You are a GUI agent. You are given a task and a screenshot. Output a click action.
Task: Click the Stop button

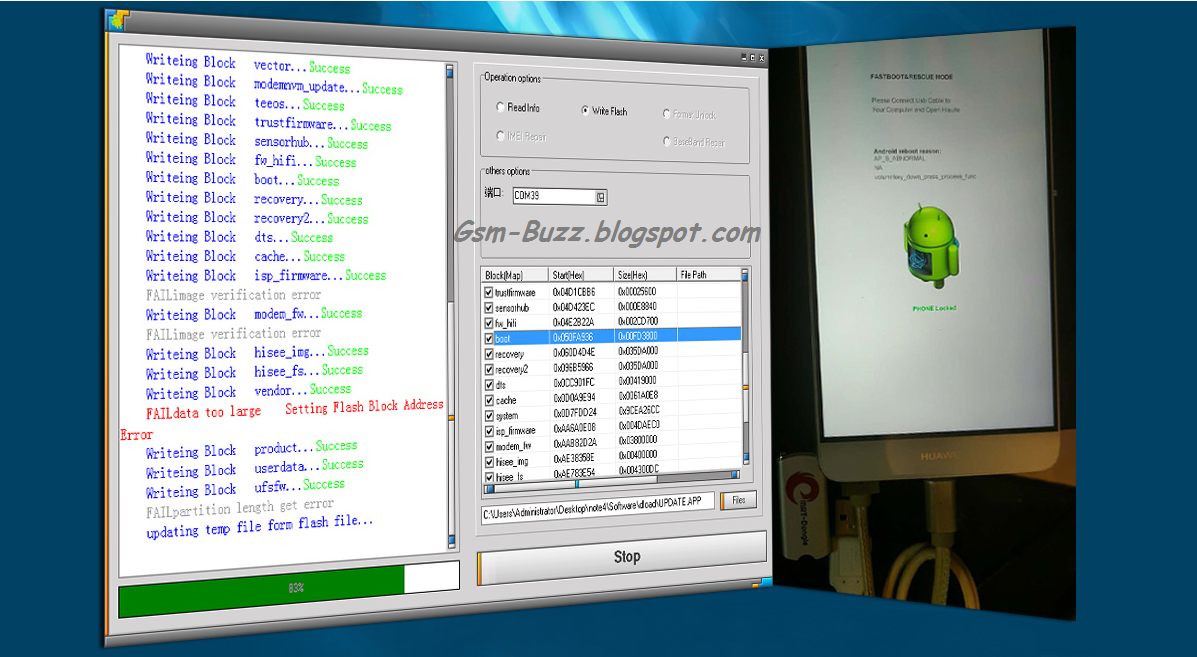pyautogui.click(x=622, y=557)
